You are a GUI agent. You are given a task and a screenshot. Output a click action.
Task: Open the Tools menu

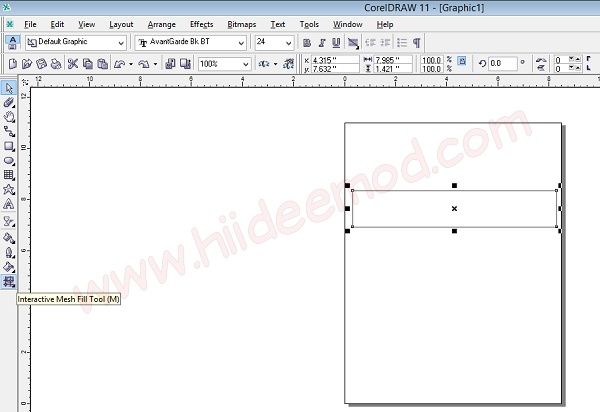click(309, 24)
